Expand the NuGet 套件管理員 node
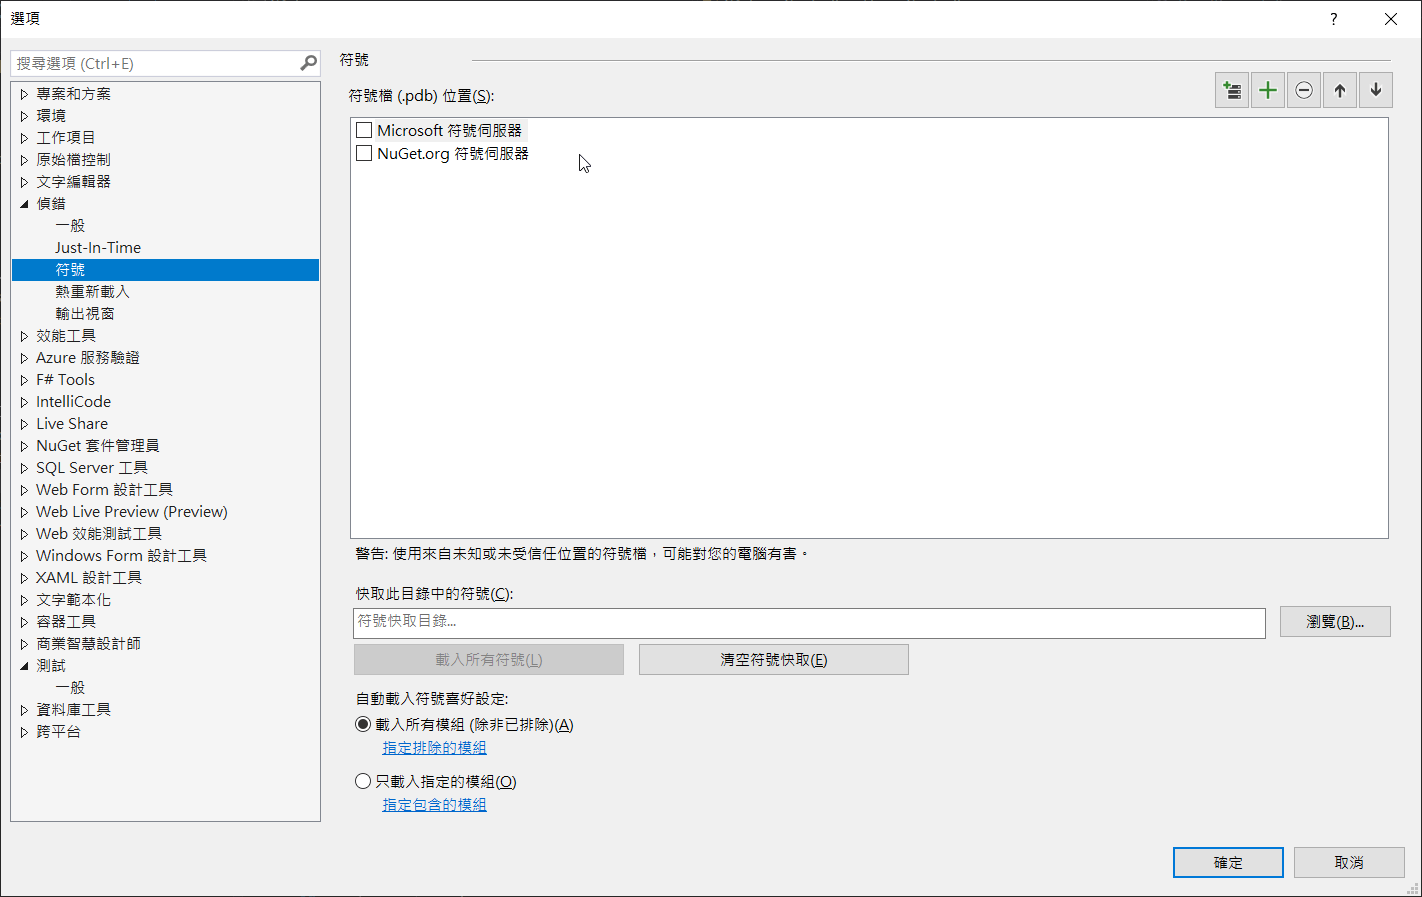The image size is (1422, 897). 25,446
